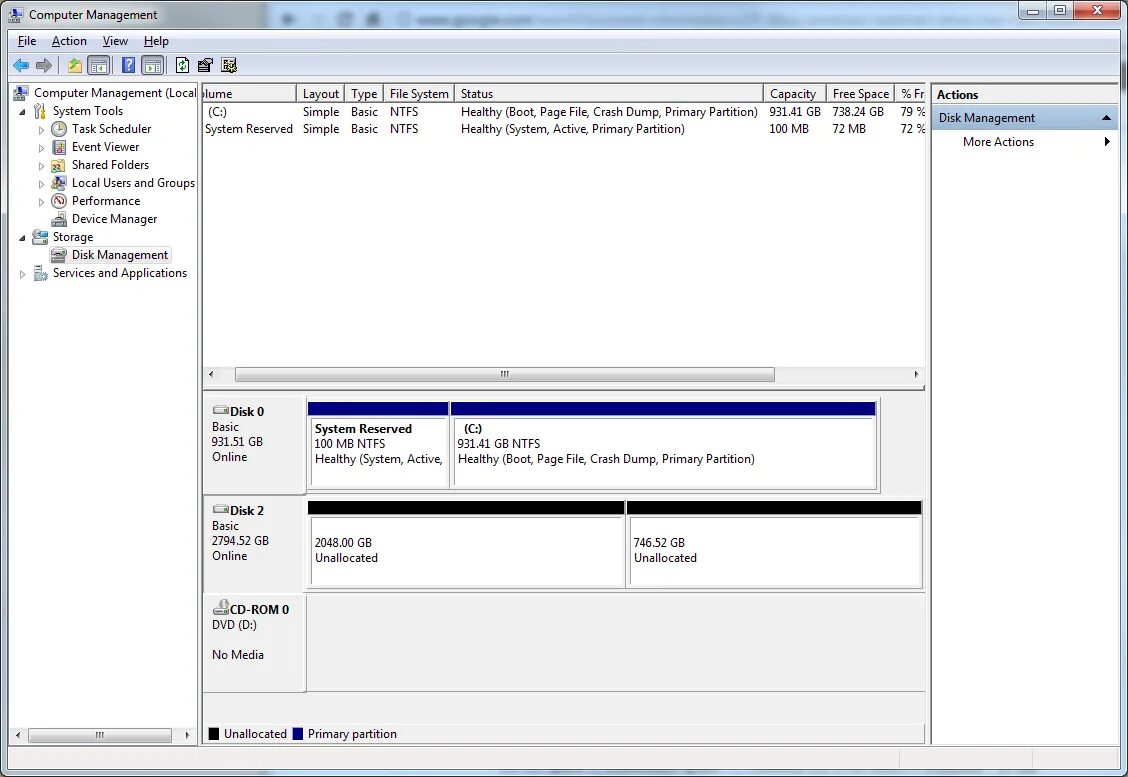Click the 931.41 GB capacity cell
The image size is (1128, 777).
tap(794, 112)
